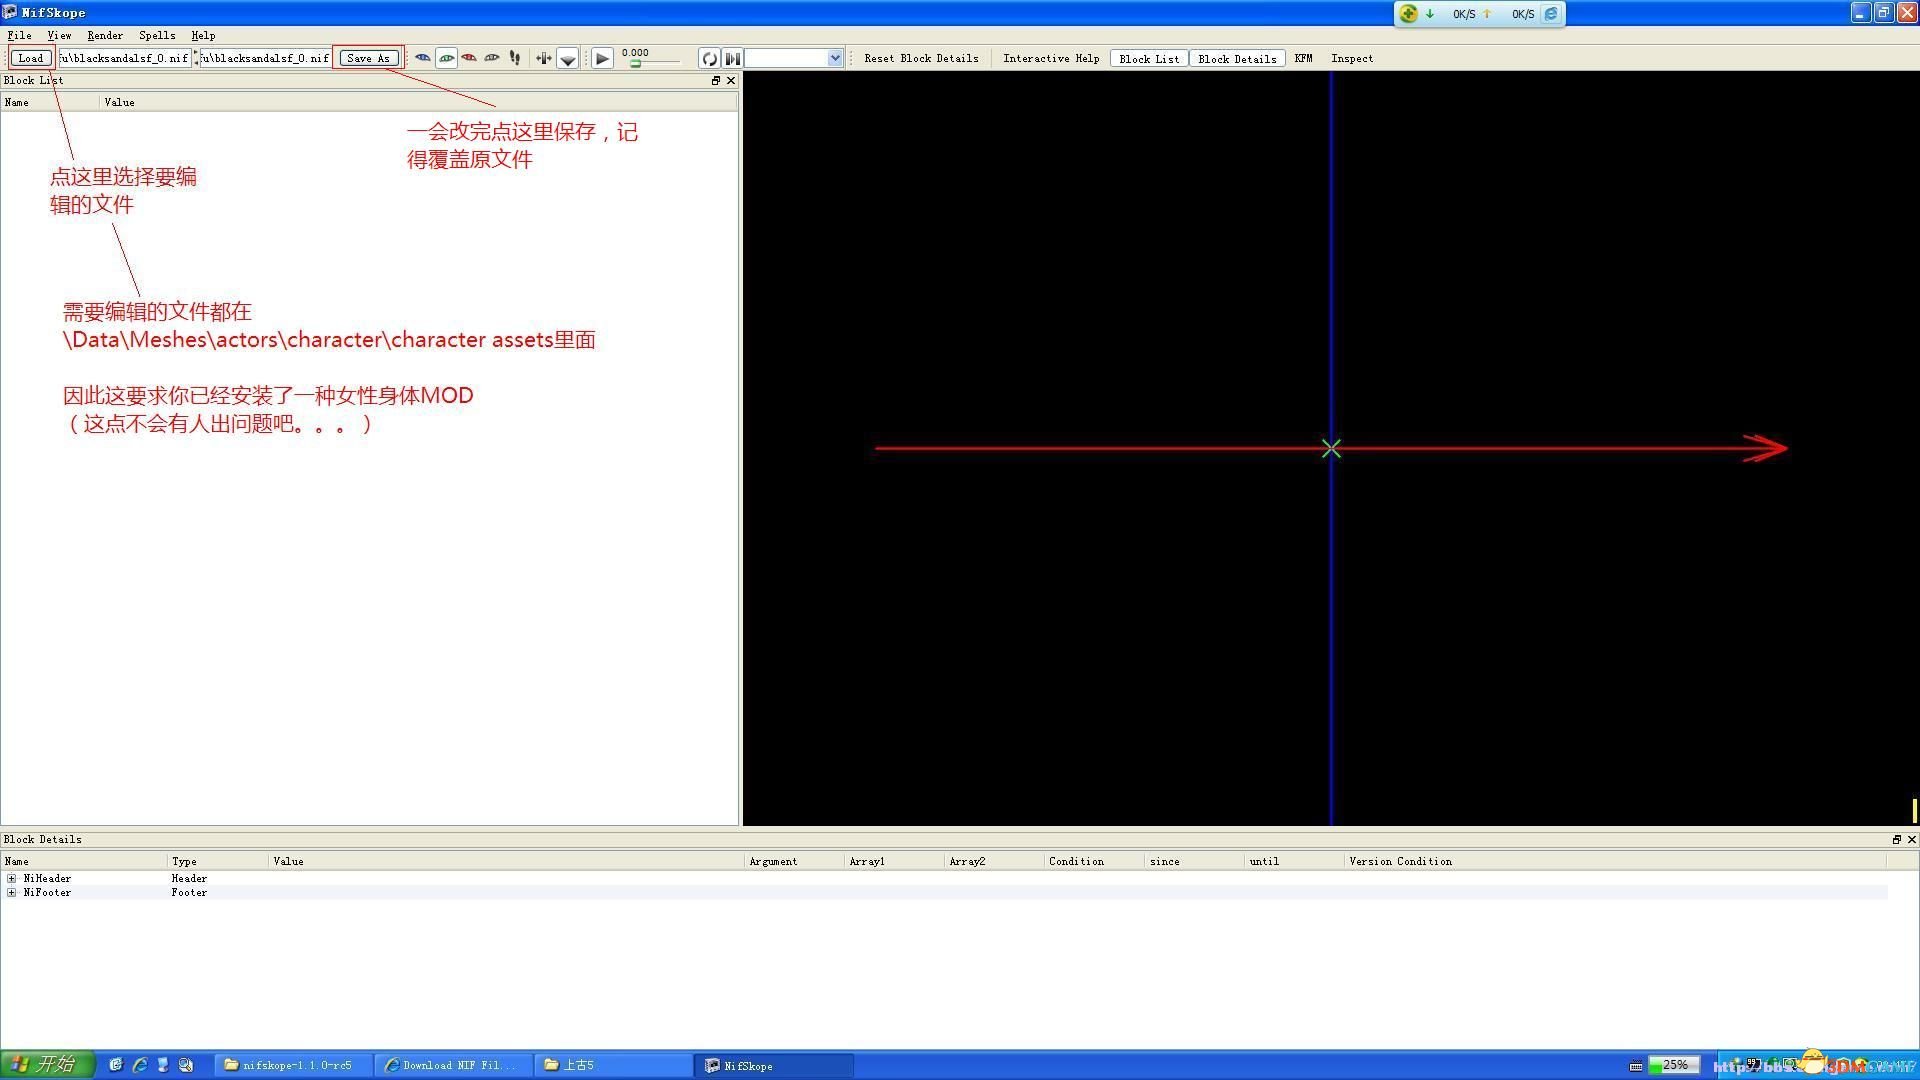Click the Block List Value column header
Viewport: 1920px width, 1080px height.
(419, 102)
